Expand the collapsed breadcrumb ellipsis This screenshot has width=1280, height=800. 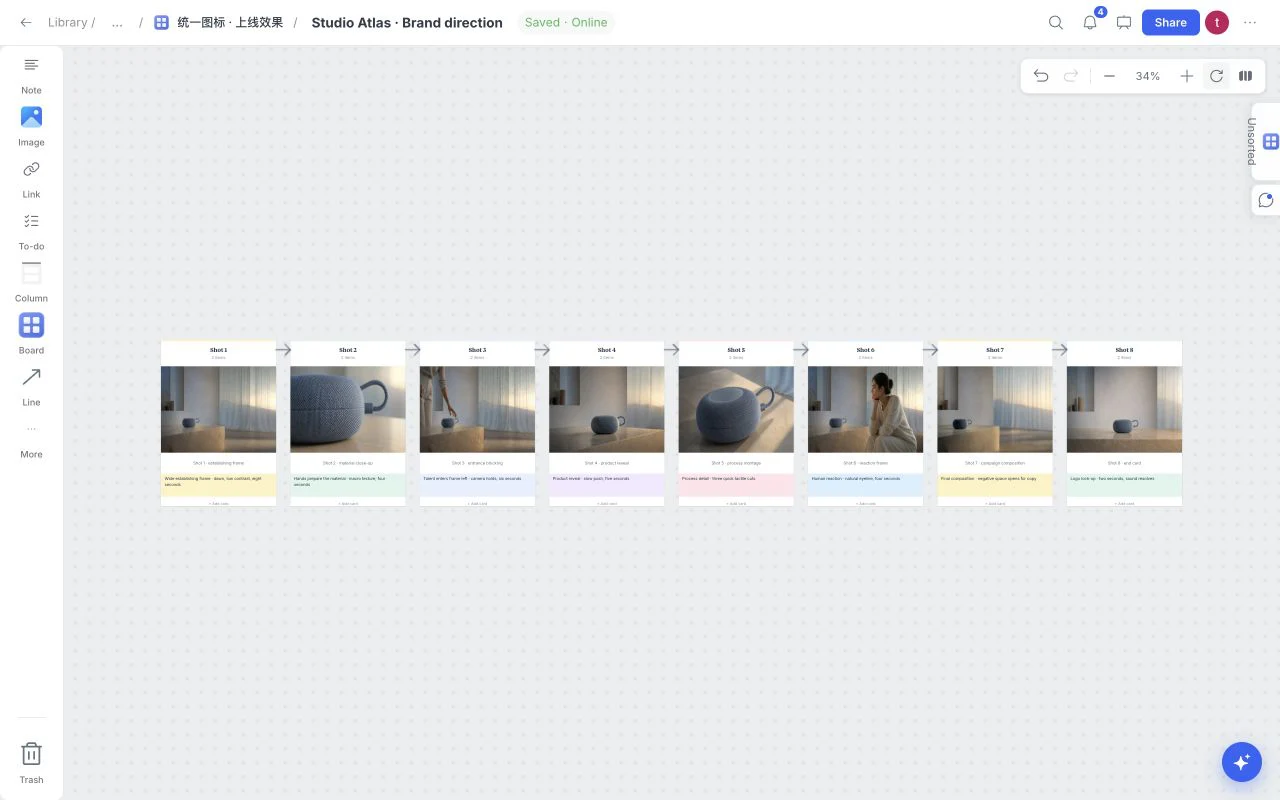tap(117, 22)
